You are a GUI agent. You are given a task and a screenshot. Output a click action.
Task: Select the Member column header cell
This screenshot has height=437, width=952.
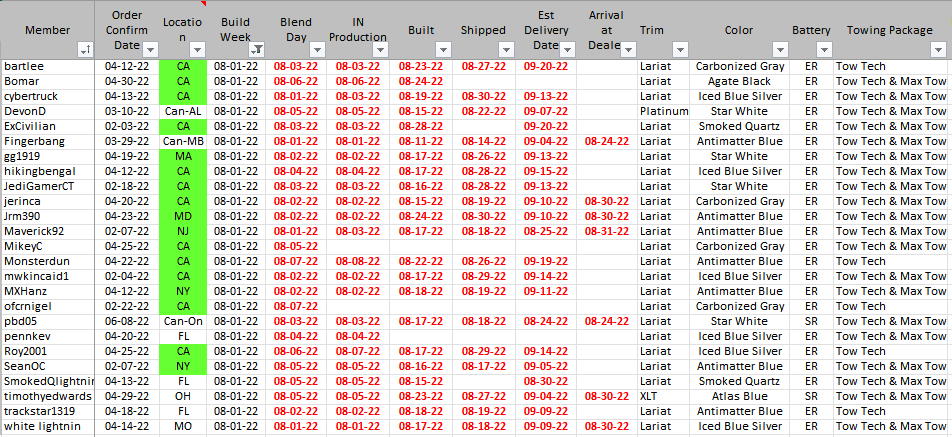tap(40, 30)
